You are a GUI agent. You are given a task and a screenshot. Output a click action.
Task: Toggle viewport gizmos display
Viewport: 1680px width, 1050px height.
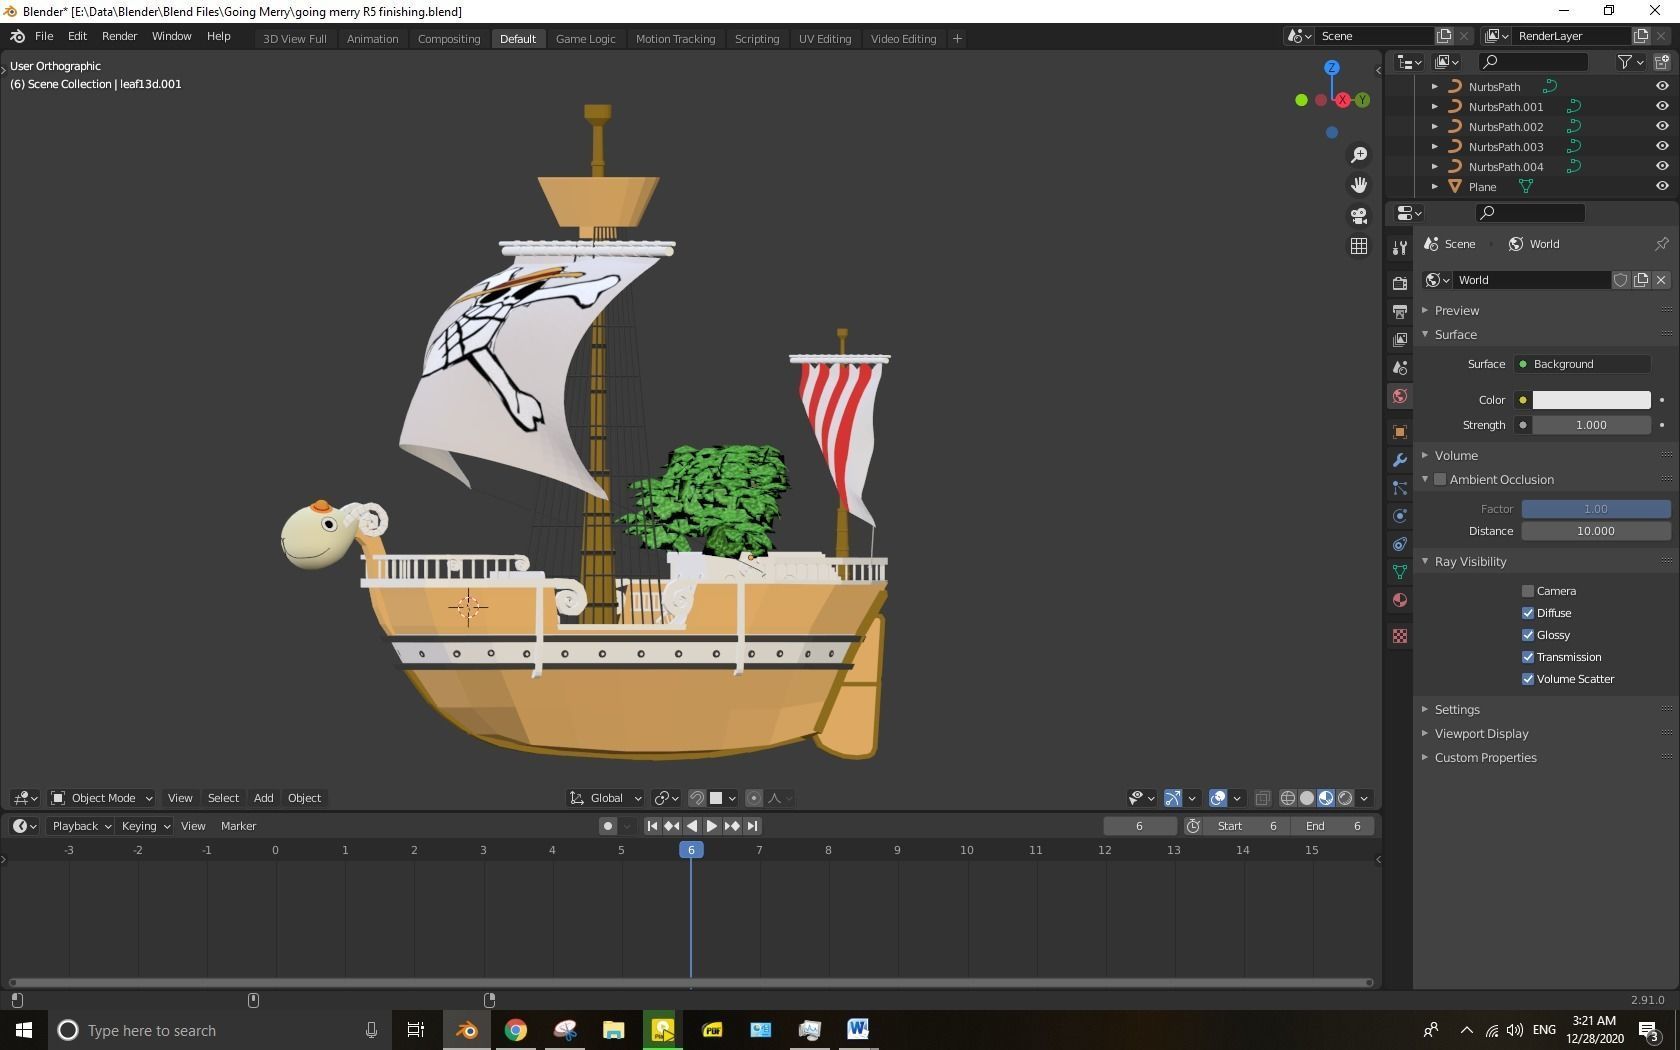1172,798
